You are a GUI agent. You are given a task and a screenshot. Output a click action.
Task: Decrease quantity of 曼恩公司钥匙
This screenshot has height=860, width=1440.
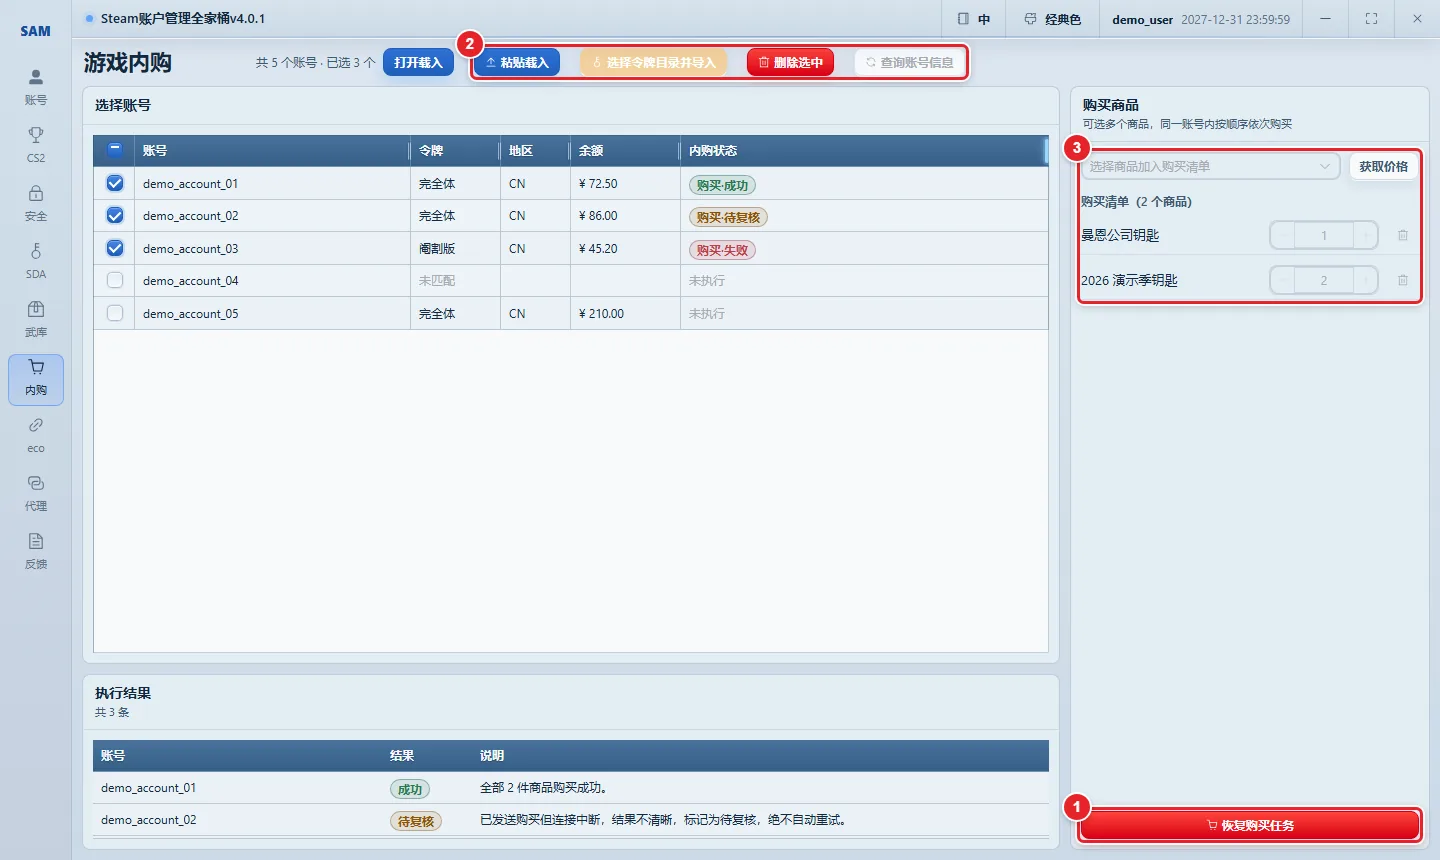[1282, 235]
